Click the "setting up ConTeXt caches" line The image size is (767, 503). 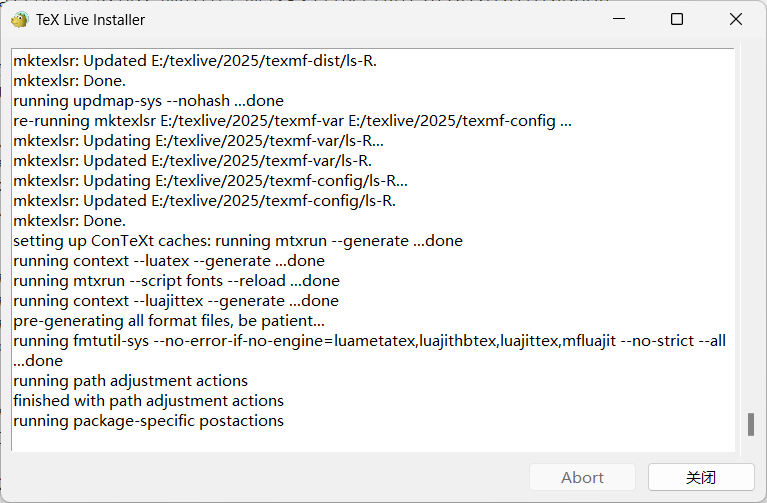[x=238, y=241]
